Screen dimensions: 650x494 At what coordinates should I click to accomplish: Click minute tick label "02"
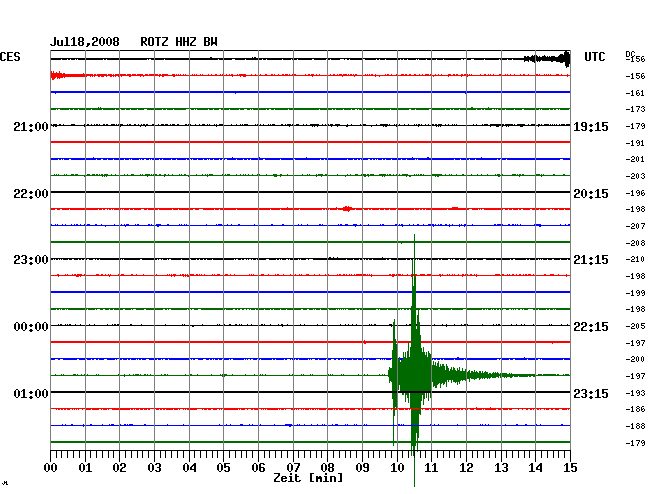tap(119, 468)
